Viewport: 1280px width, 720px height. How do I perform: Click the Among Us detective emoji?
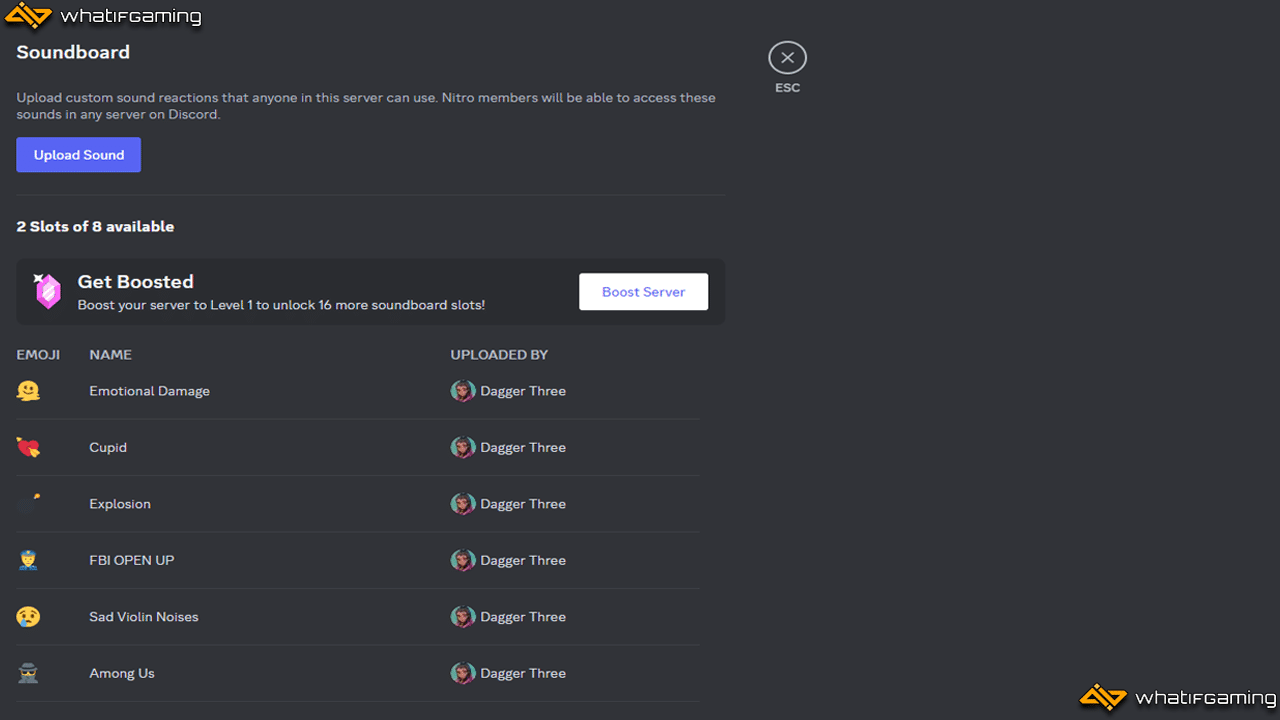point(28,673)
